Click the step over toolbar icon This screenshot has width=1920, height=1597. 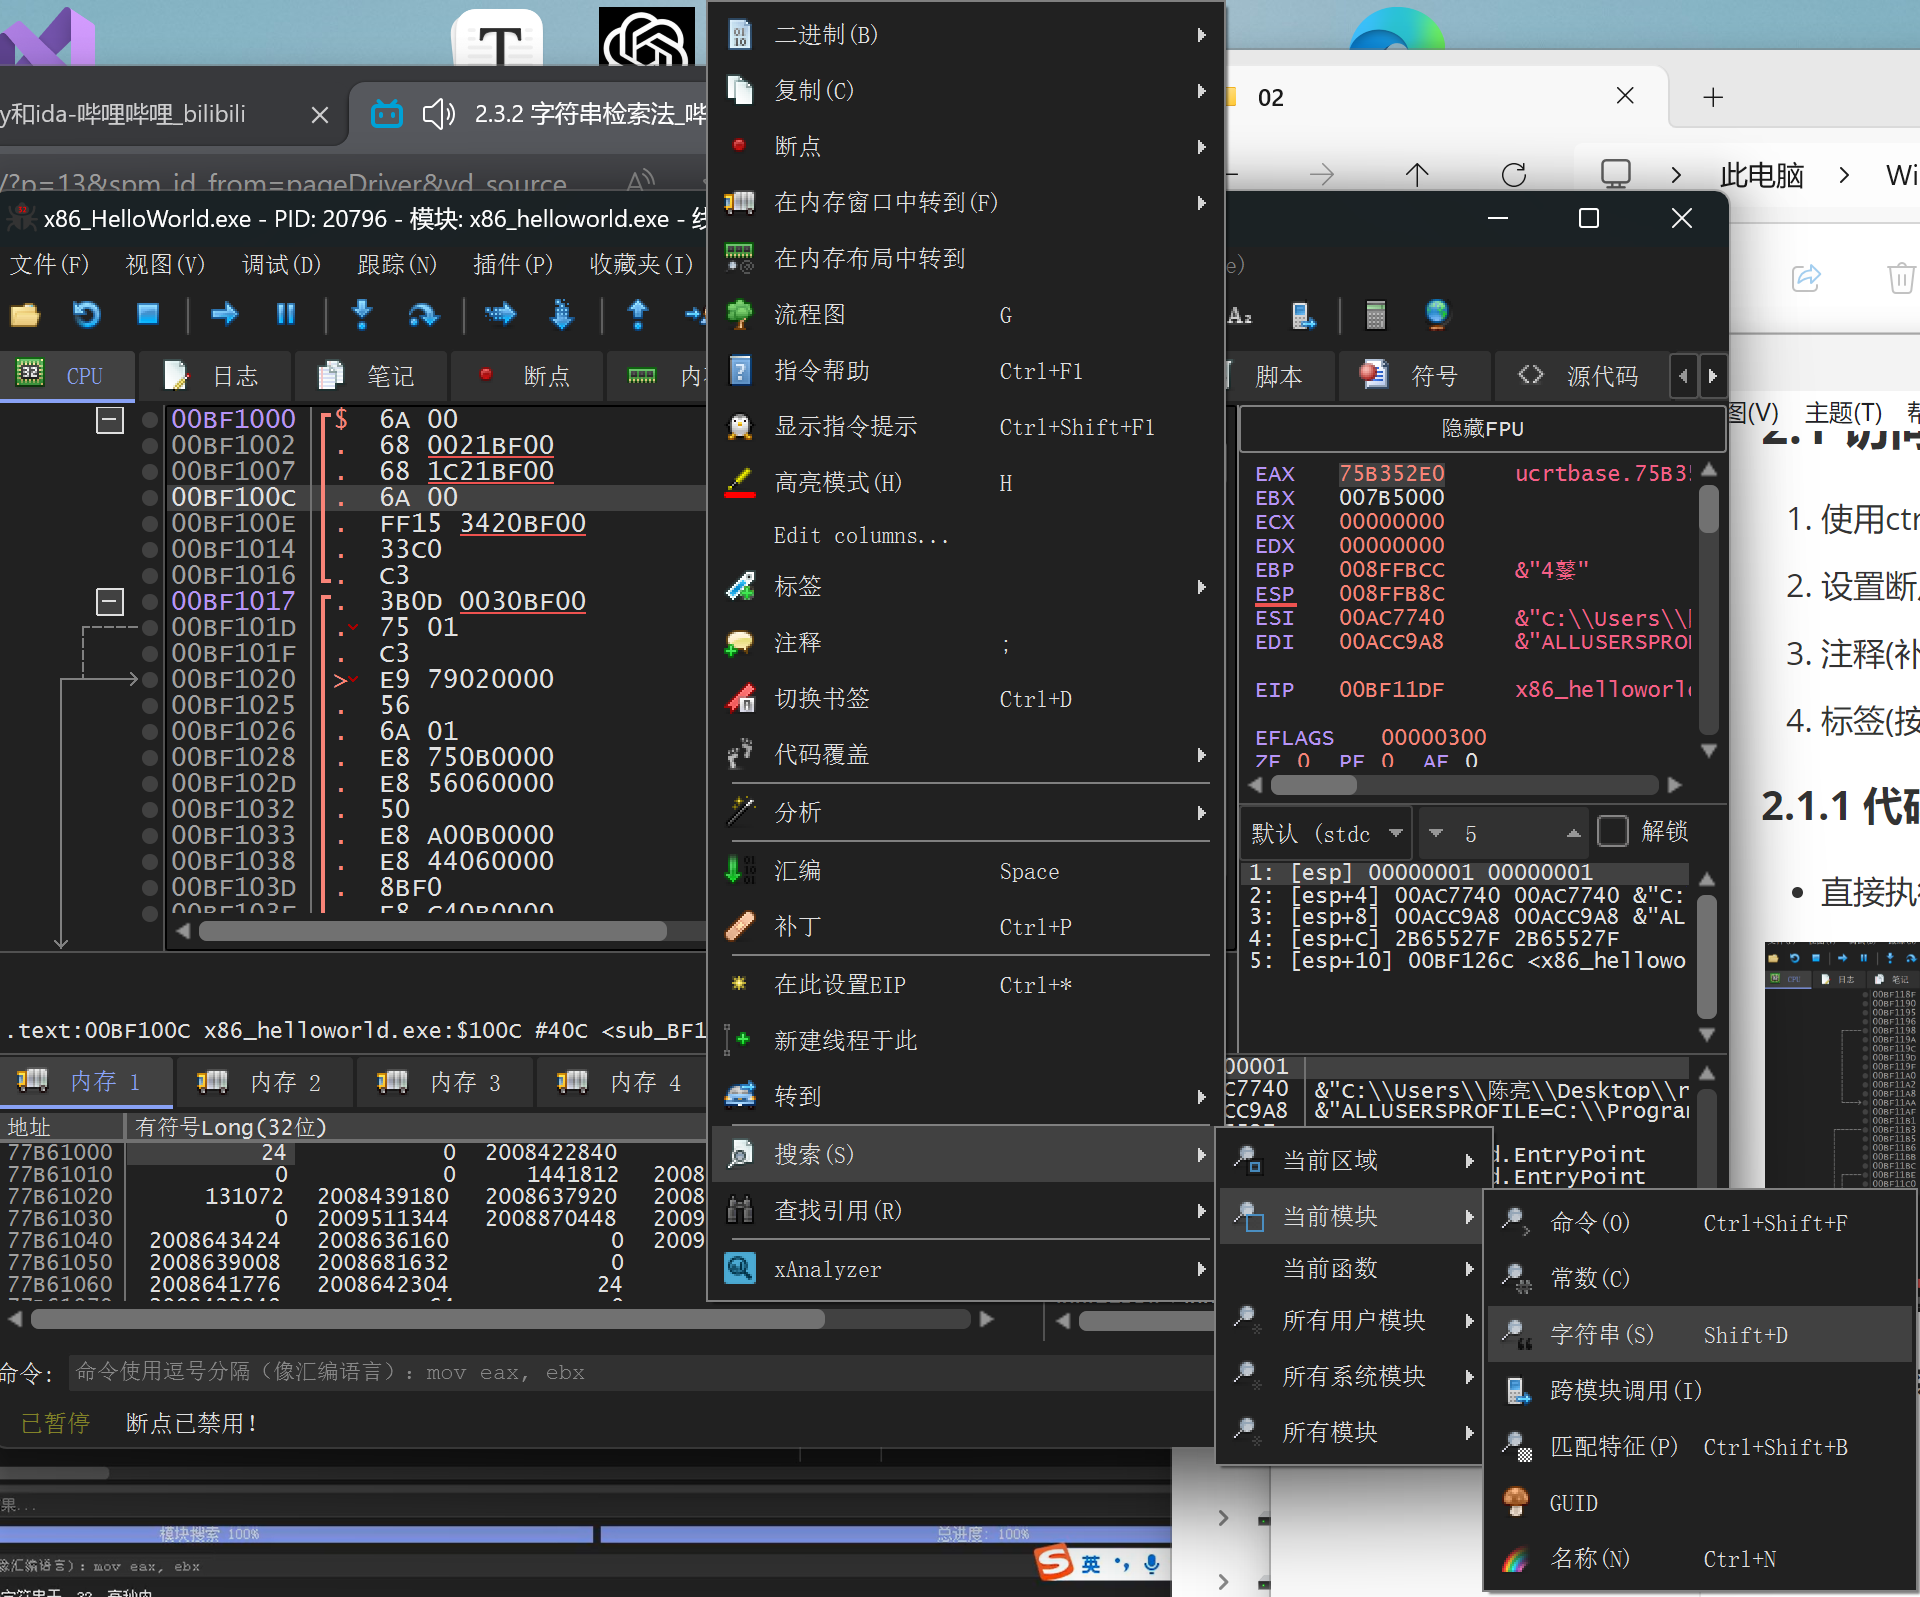[x=423, y=315]
